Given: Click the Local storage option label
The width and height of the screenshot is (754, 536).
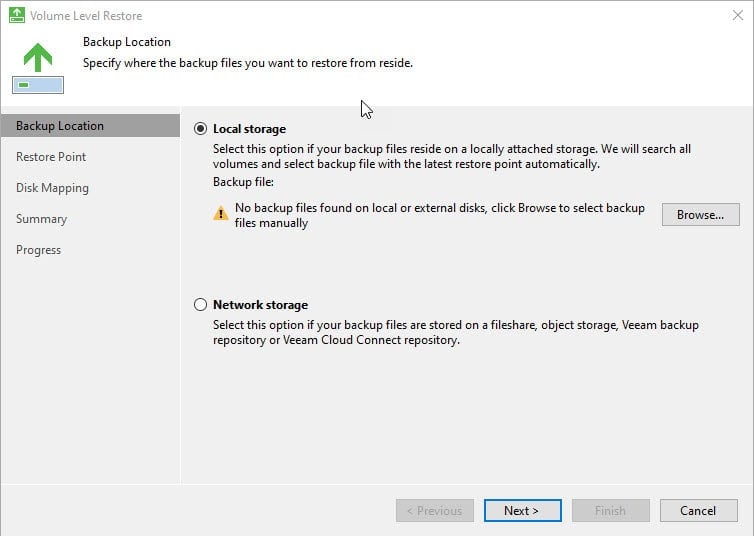Looking at the screenshot, I should [249, 129].
